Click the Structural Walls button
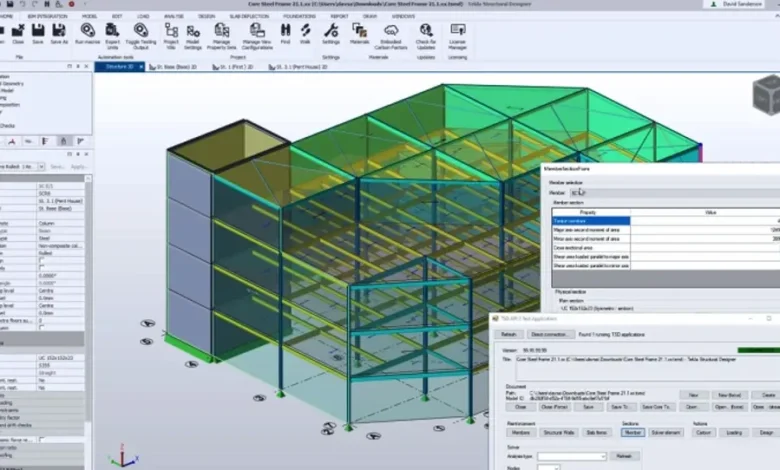The image size is (780, 470). click(559, 433)
